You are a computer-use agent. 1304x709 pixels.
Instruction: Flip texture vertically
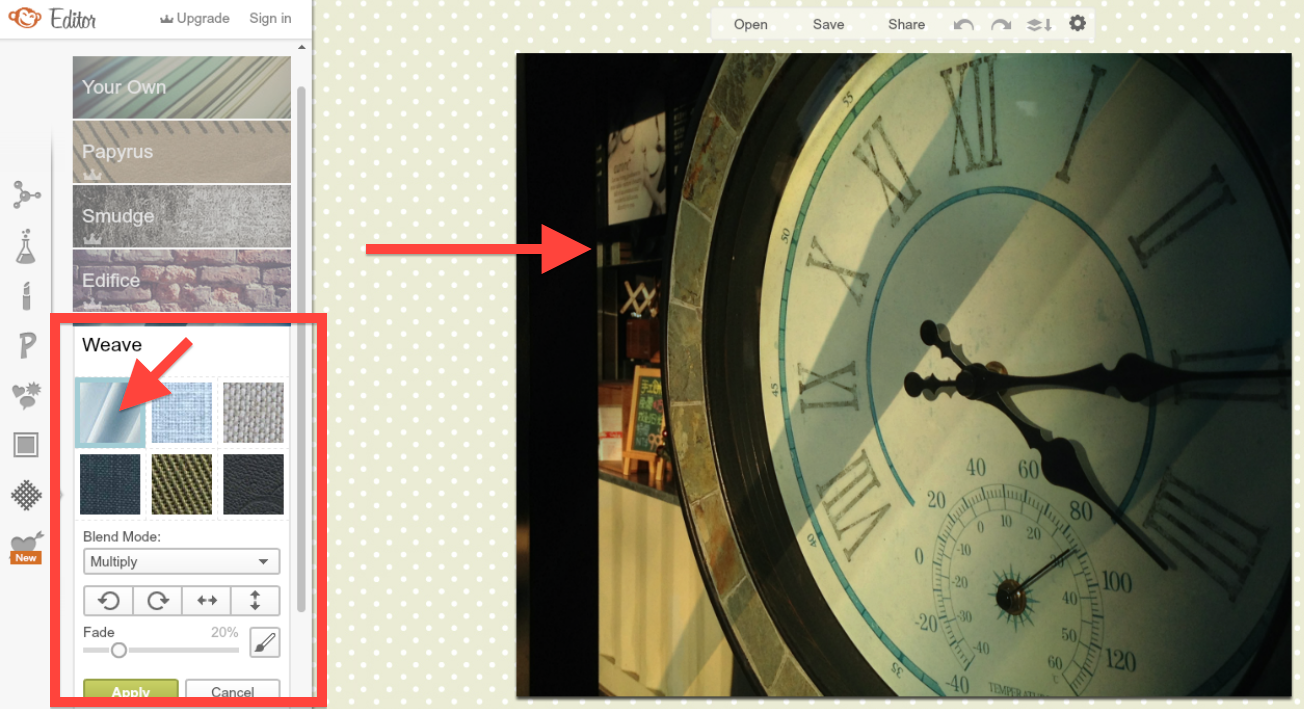coord(255,601)
